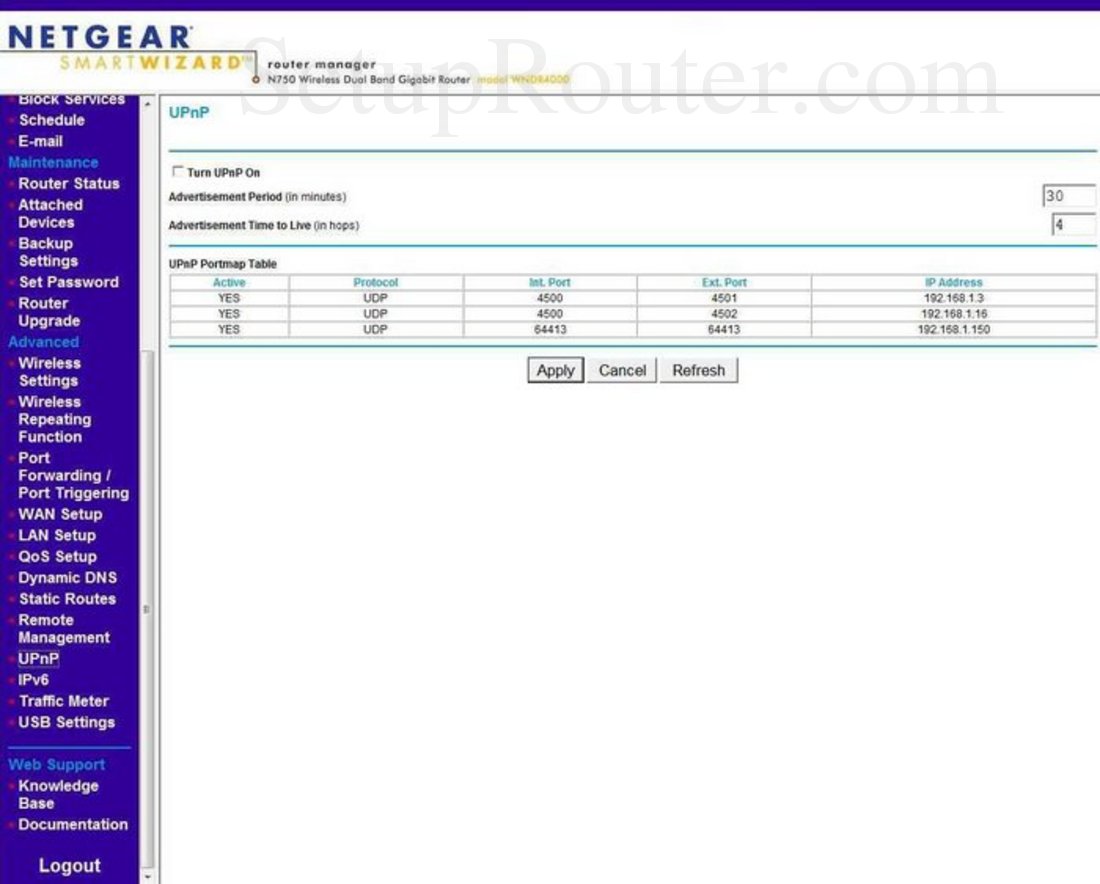1100x884 pixels.
Task: Enable the Turn UPnP On checkbox
Action: (x=179, y=171)
